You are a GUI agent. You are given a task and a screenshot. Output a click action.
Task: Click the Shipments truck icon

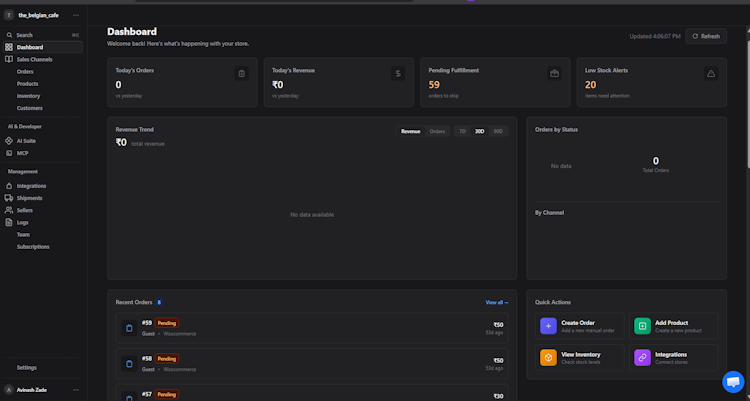tap(9, 198)
